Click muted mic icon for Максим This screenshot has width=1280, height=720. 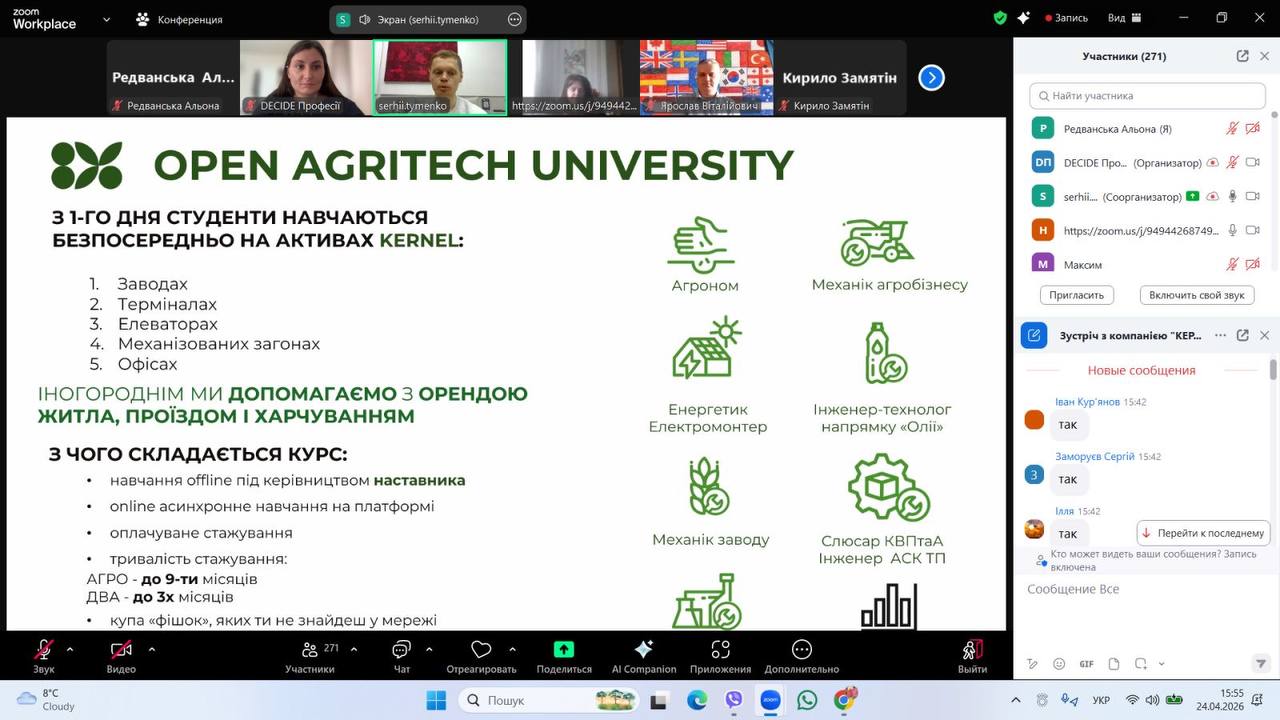1233,265
